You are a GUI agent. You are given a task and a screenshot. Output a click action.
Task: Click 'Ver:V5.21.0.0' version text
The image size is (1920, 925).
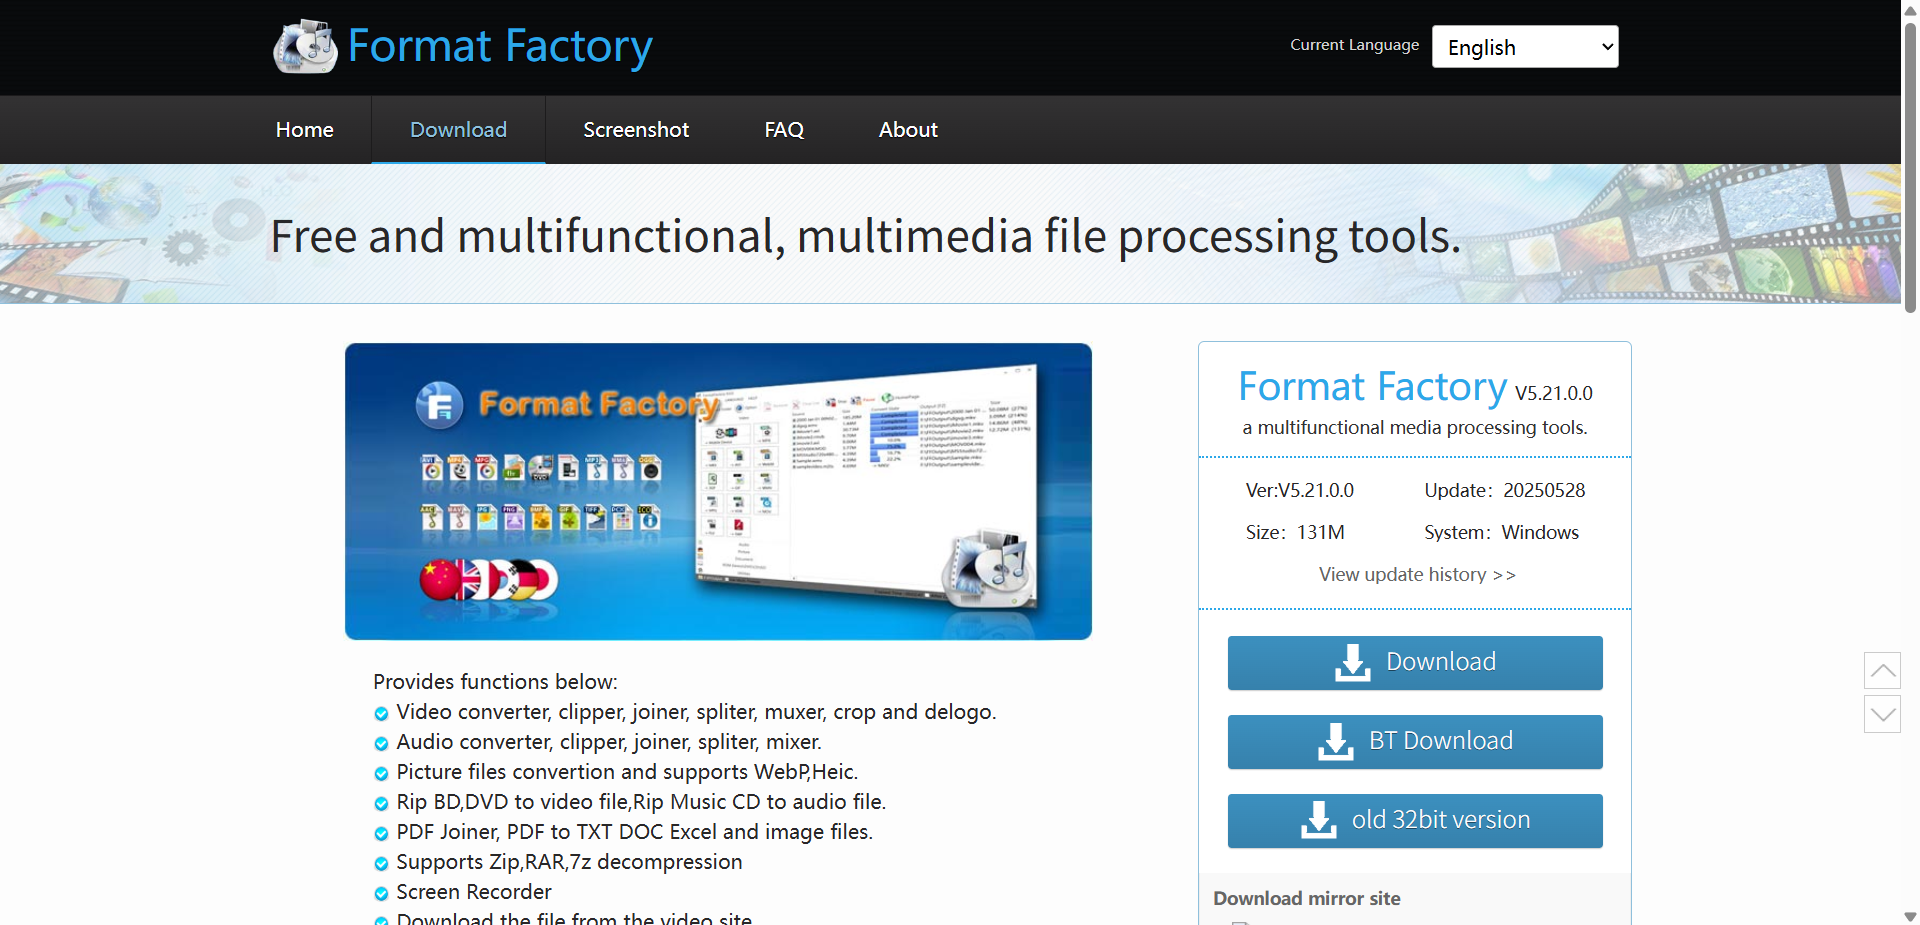click(1300, 491)
